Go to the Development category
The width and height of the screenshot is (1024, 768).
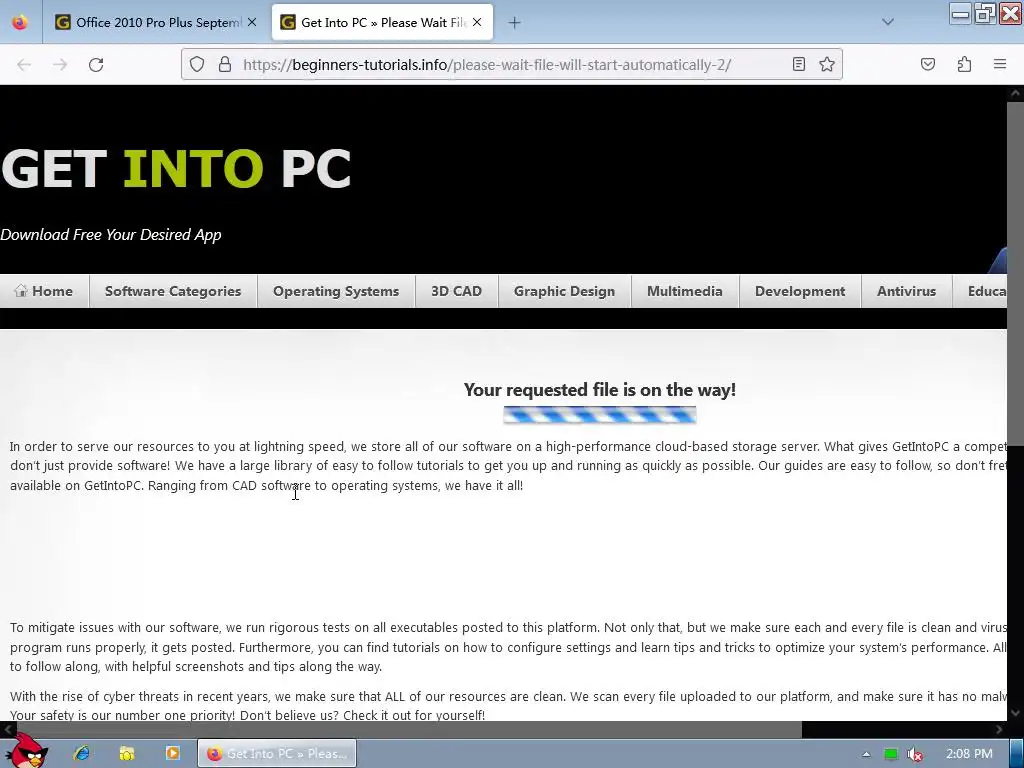point(800,291)
